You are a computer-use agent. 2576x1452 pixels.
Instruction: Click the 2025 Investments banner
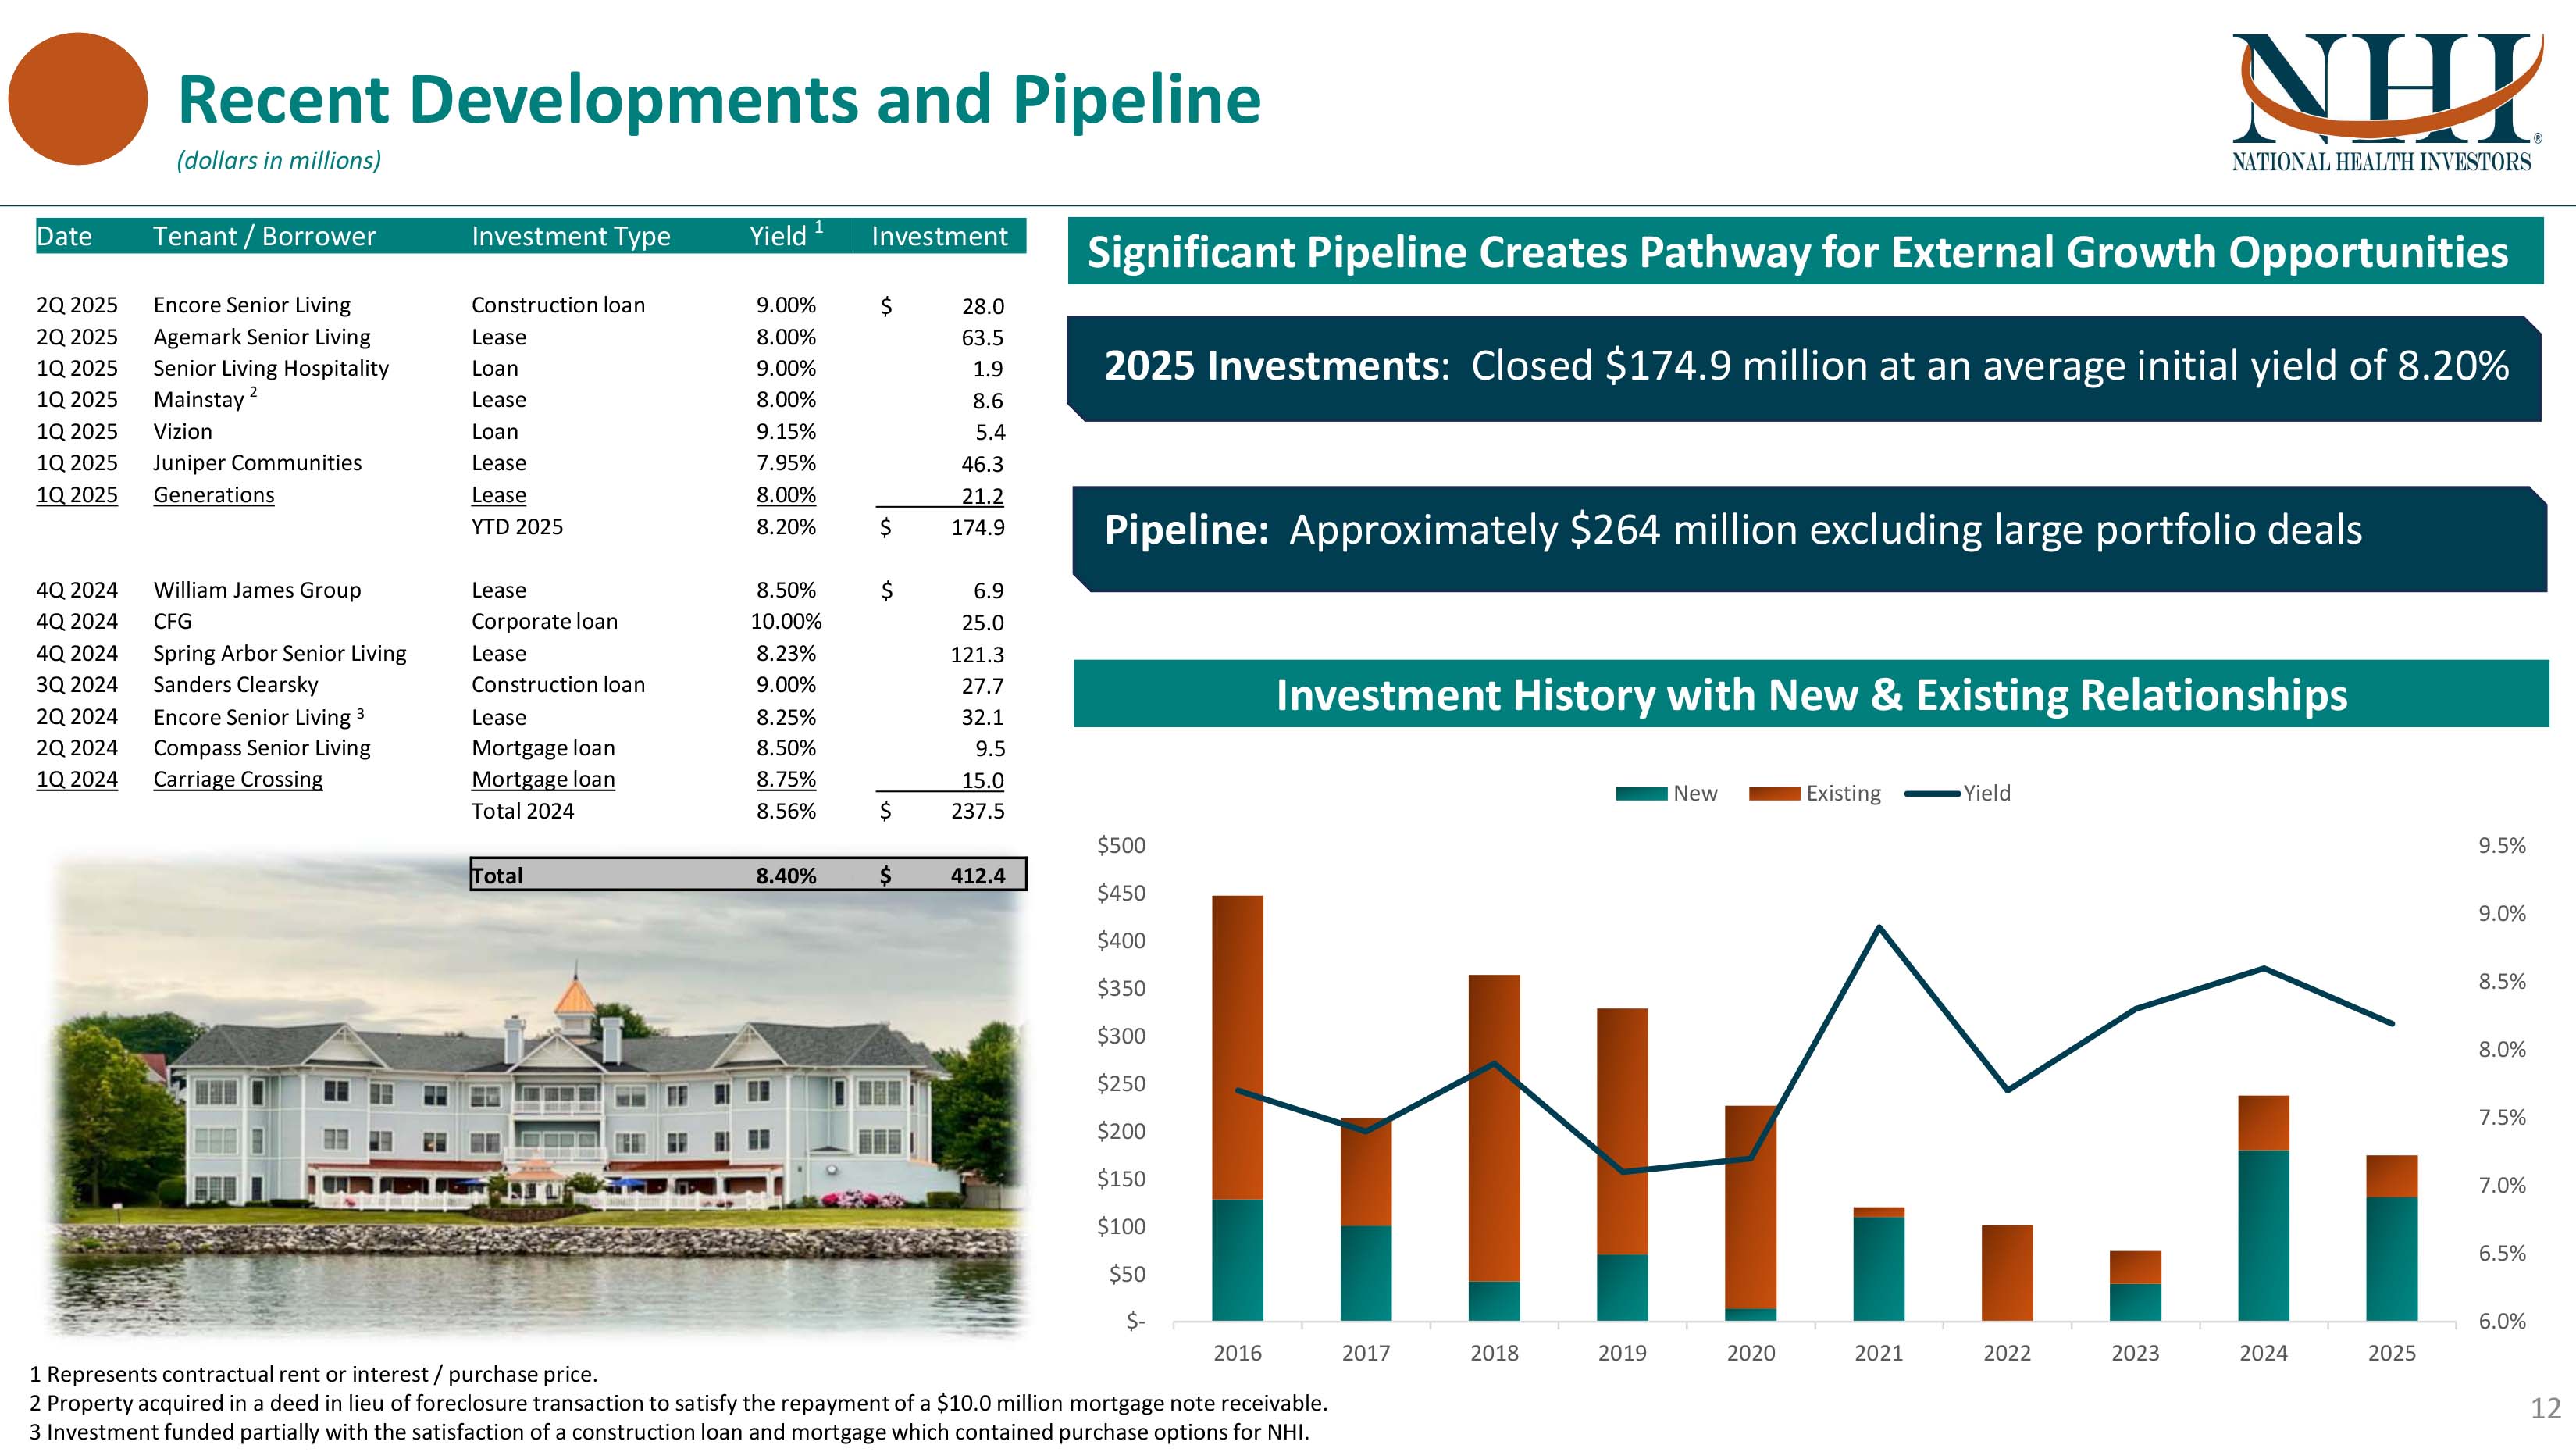1804,367
